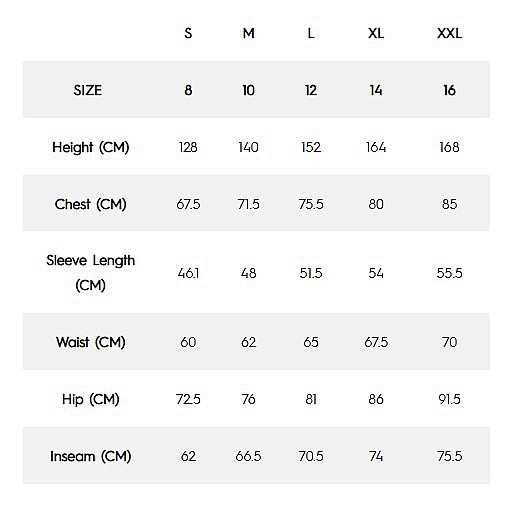The image size is (525, 511).
Task: Click the M column header
Action: (x=248, y=33)
